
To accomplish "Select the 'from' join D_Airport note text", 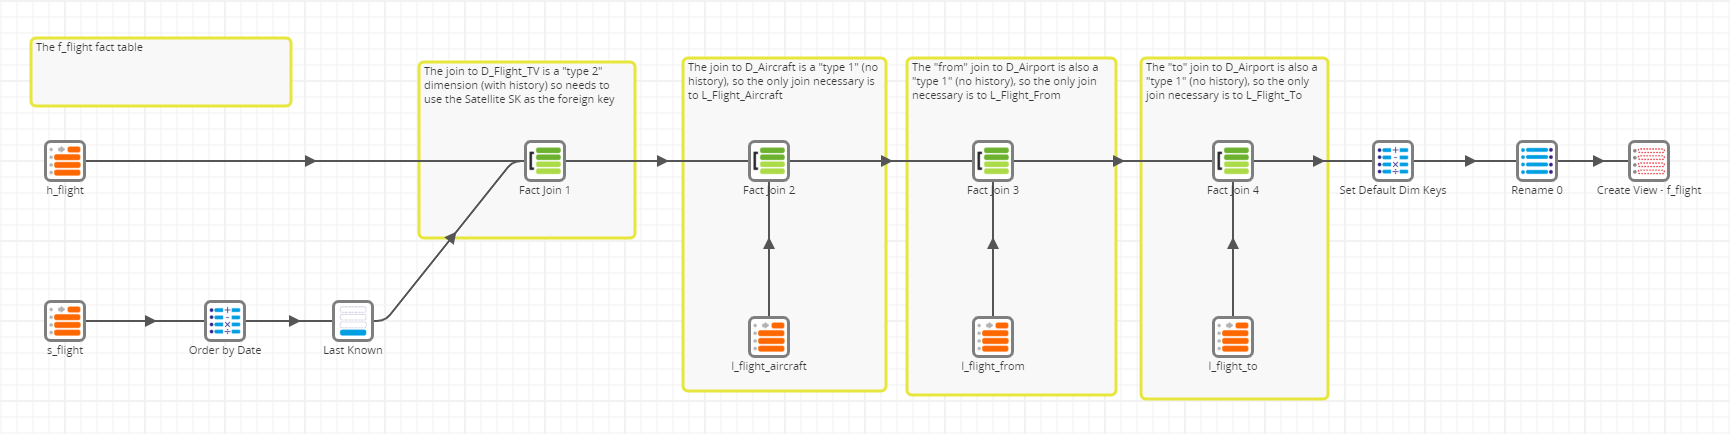I will (1005, 81).
